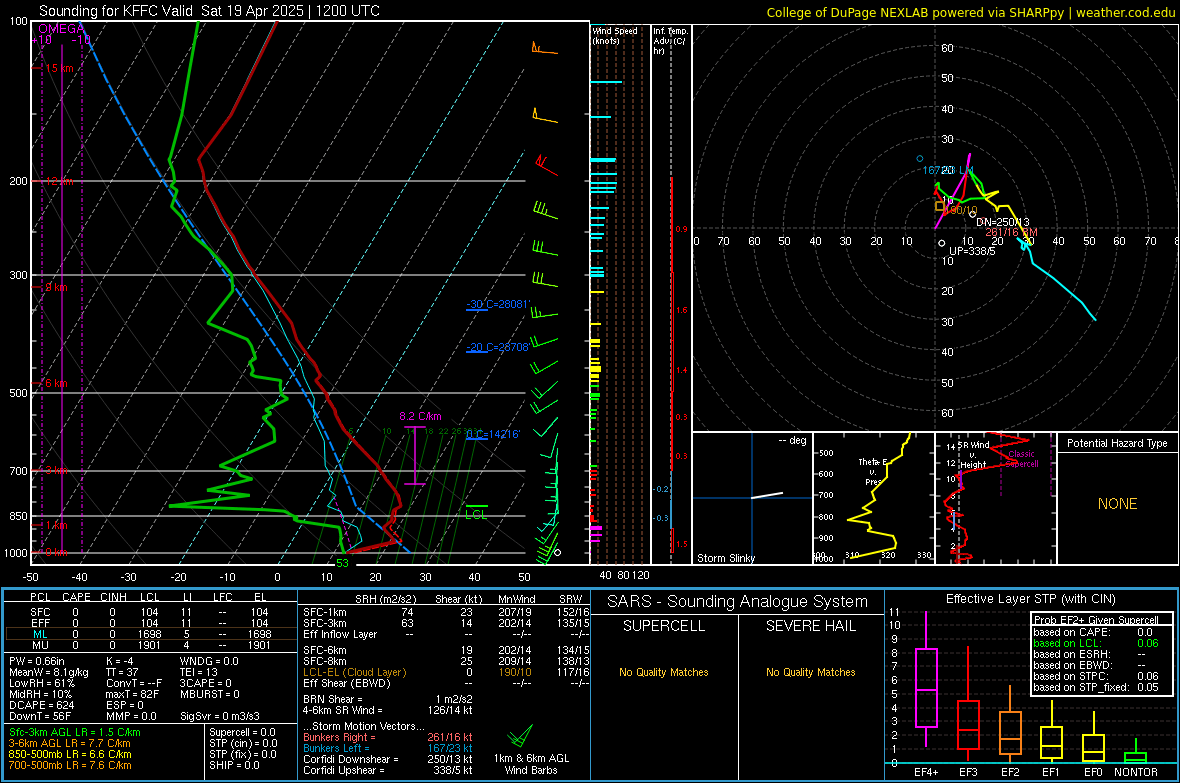
Task: Select the MU parcel row
Action: 149,645
